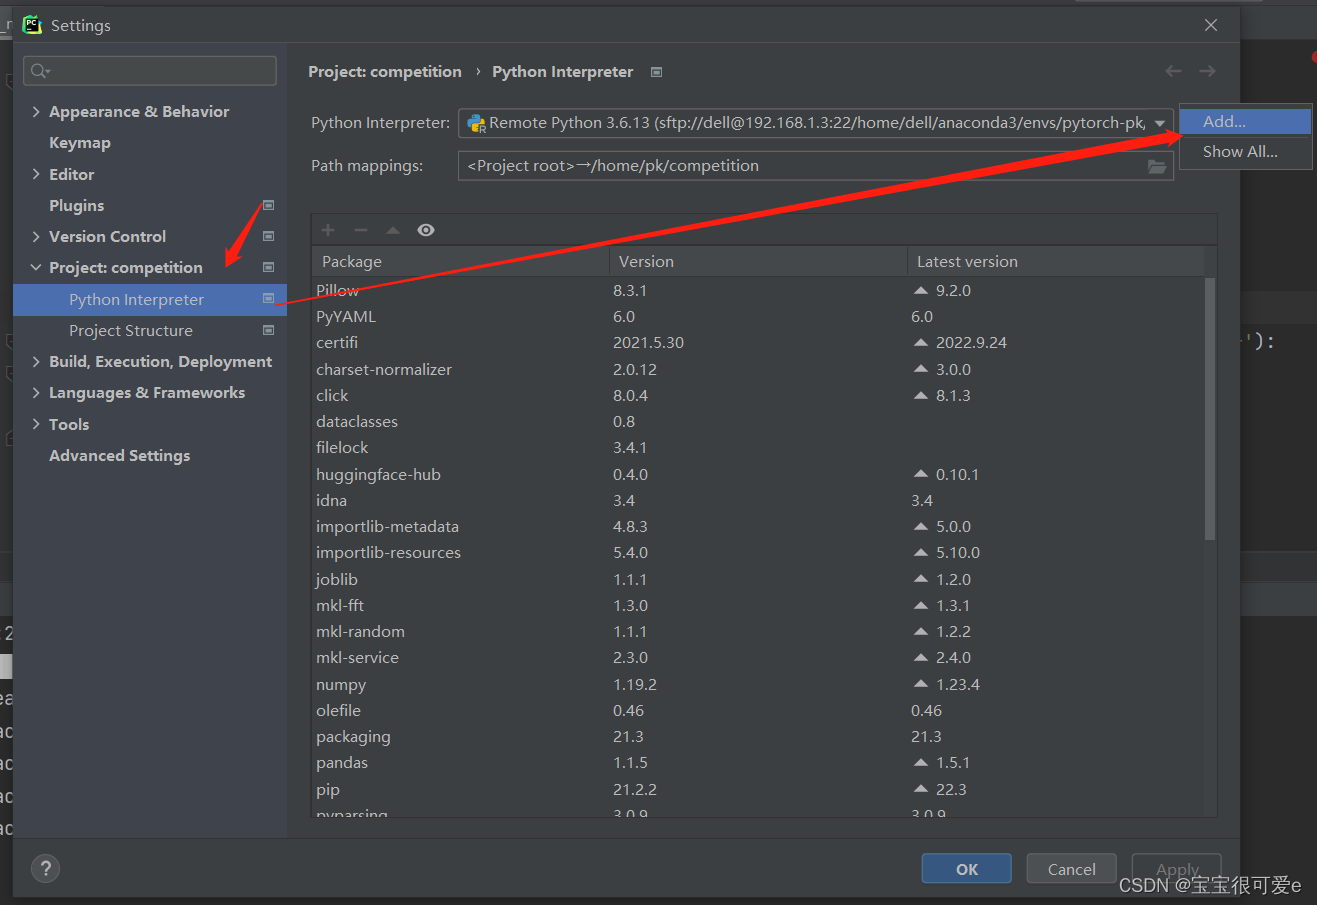Select the olefile package row

[x=758, y=710]
